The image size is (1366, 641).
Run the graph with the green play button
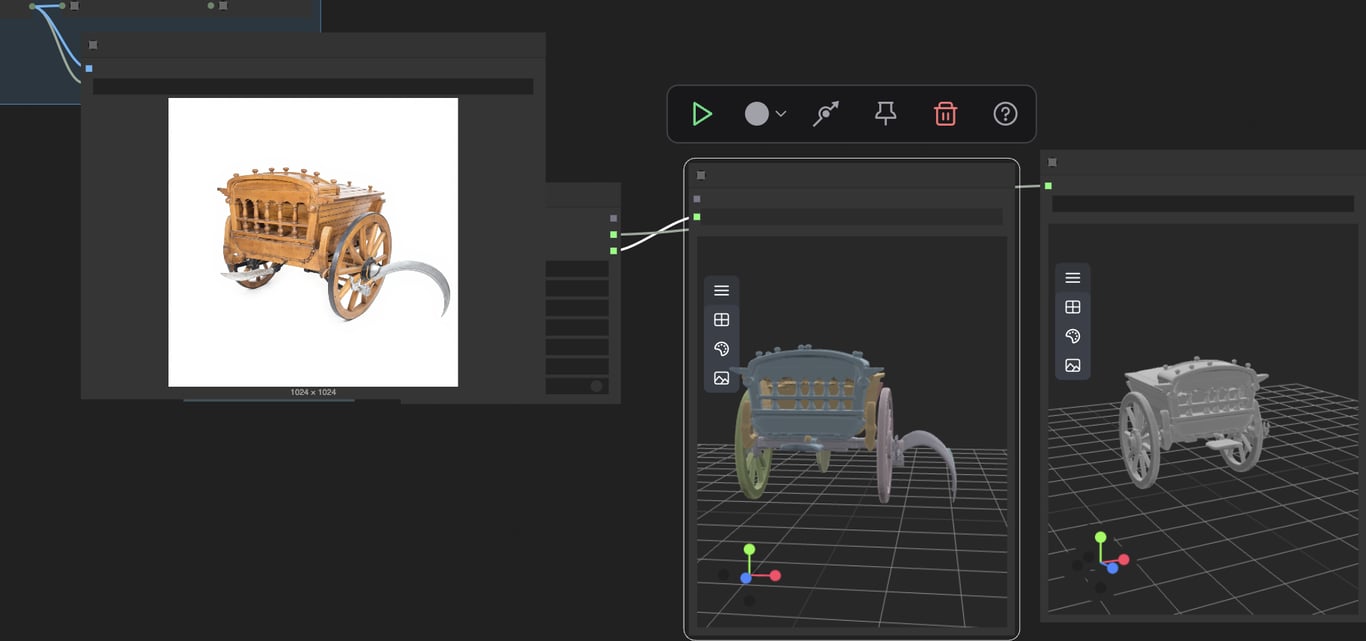(701, 113)
